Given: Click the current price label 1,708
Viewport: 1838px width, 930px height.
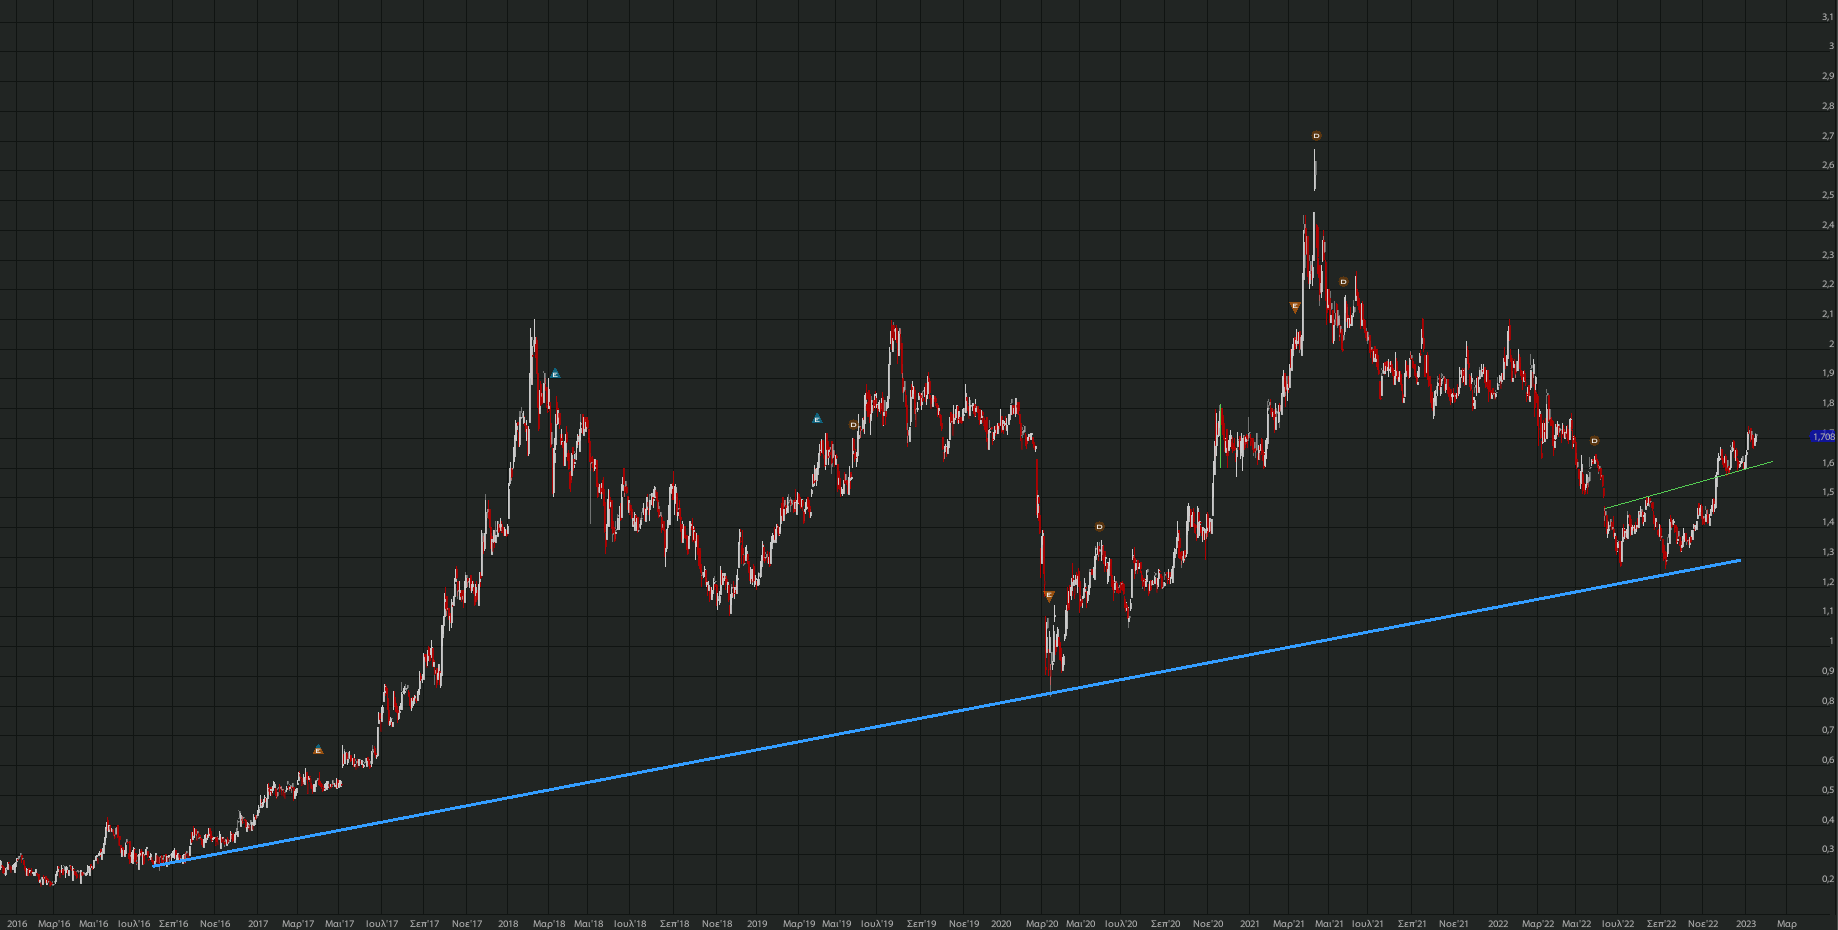Looking at the screenshot, I should 1824,437.
